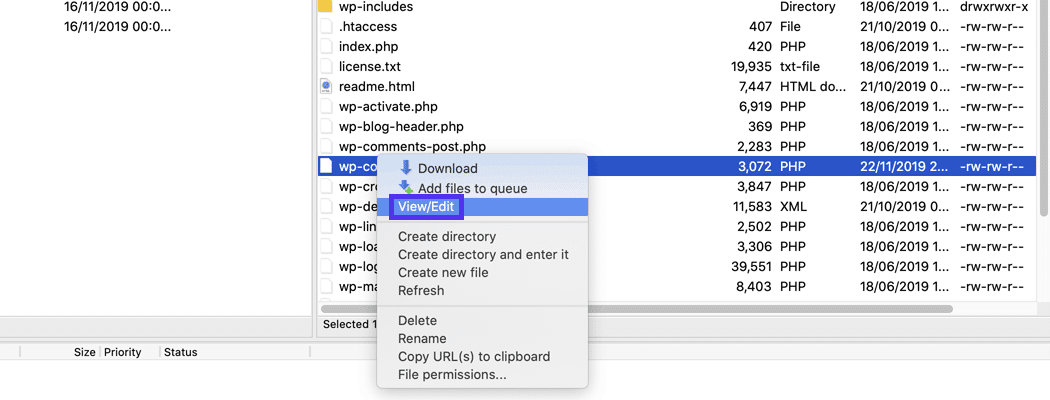
Task: Click the wp-includes folder icon
Action: click(325, 7)
